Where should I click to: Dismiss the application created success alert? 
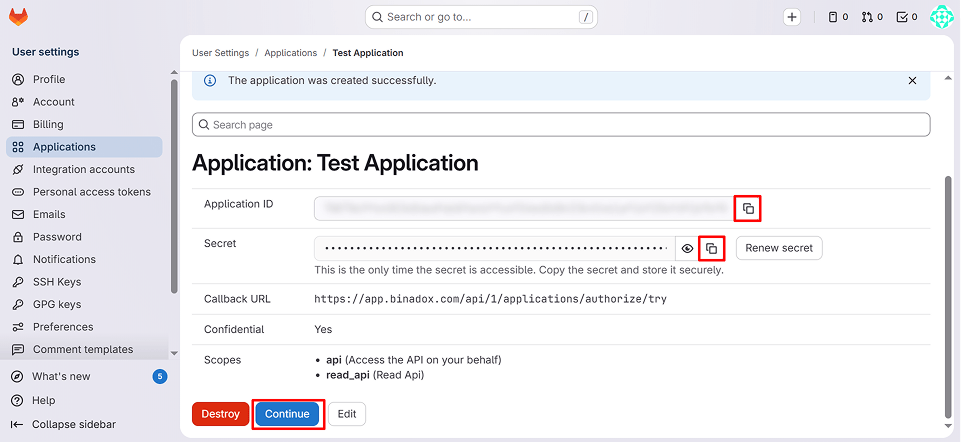912,81
